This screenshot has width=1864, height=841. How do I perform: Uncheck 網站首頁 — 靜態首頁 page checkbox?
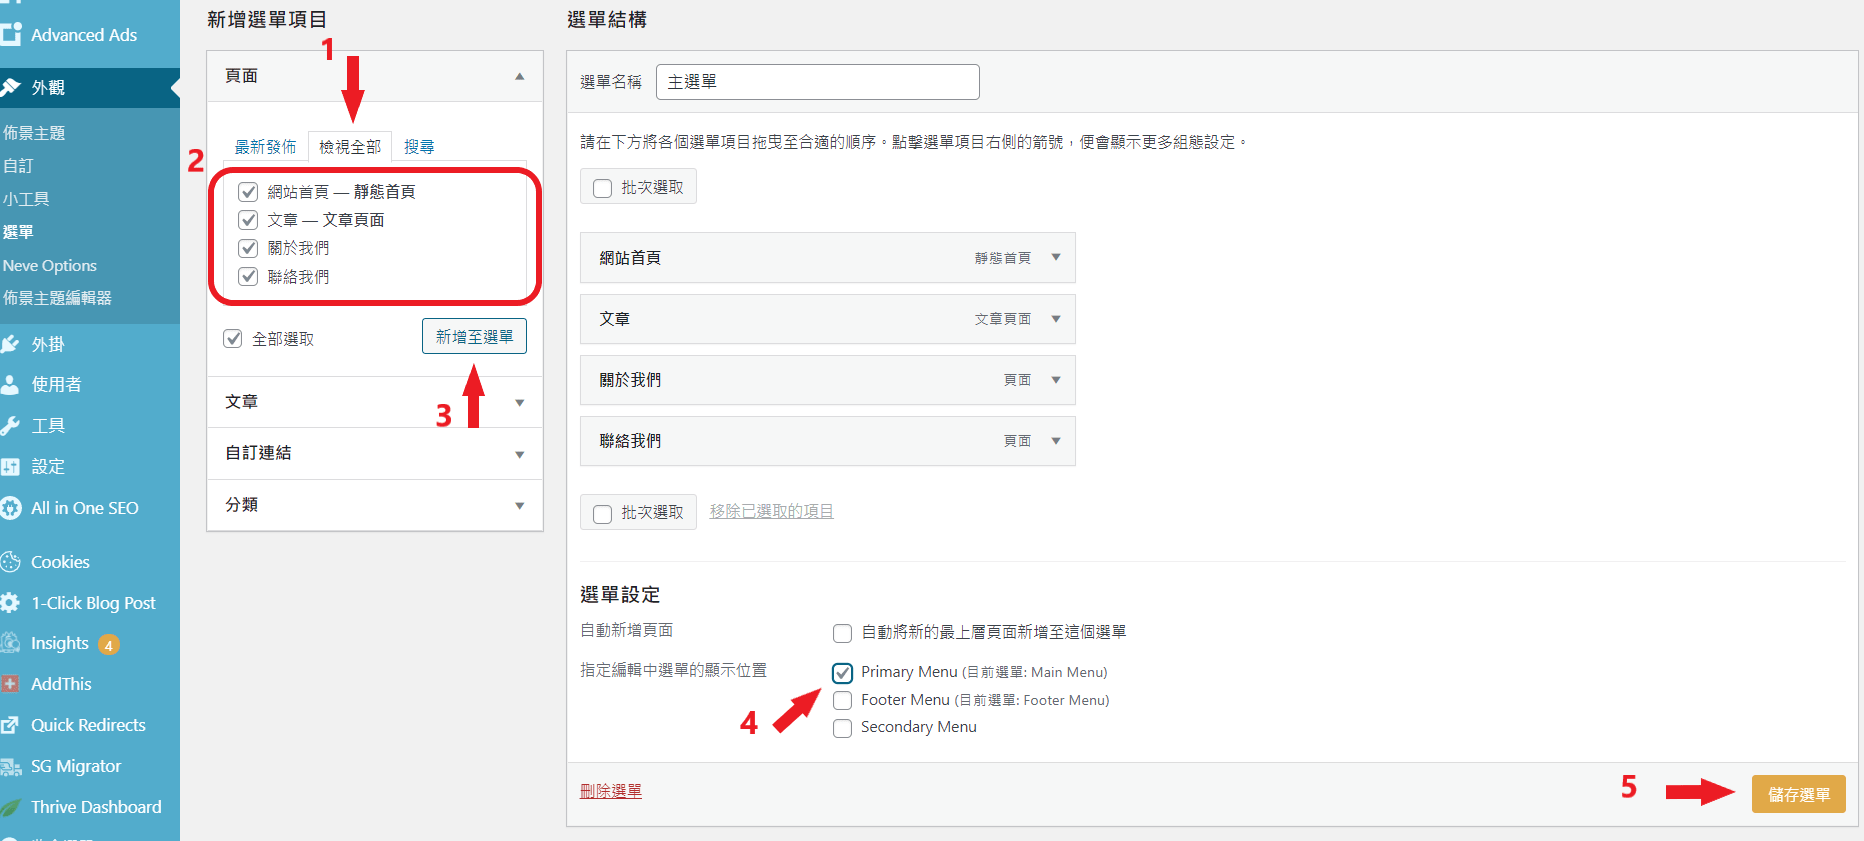[249, 191]
